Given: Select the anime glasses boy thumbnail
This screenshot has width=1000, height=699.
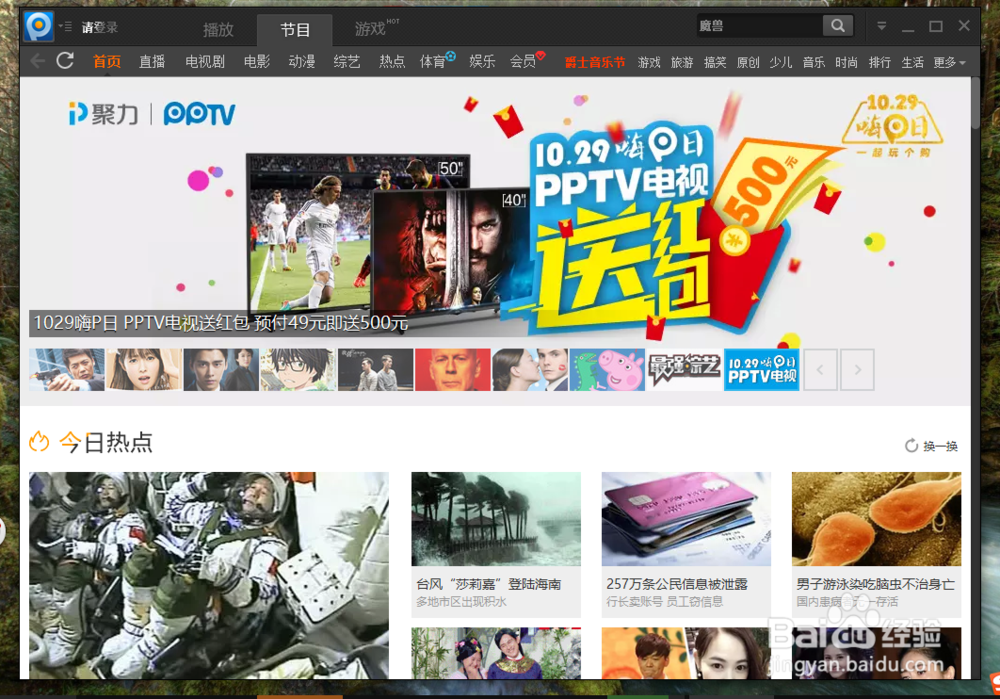Looking at the screenshot, I should [x=298, y=369].
